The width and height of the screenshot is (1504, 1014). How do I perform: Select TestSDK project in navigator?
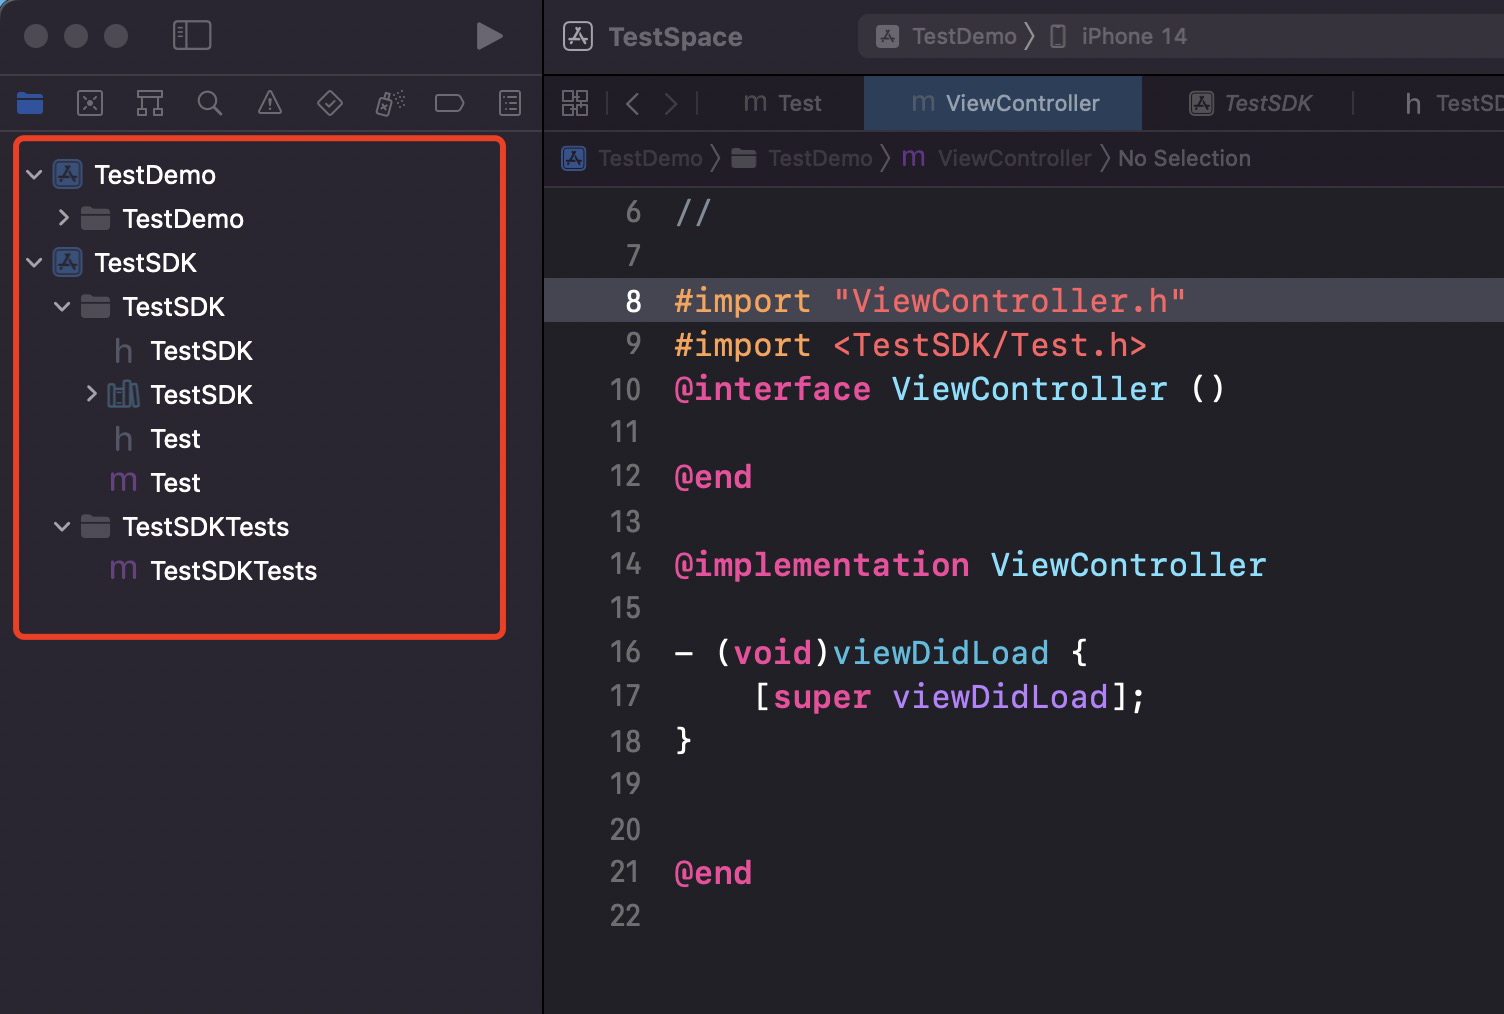click(x=146, y=263)
